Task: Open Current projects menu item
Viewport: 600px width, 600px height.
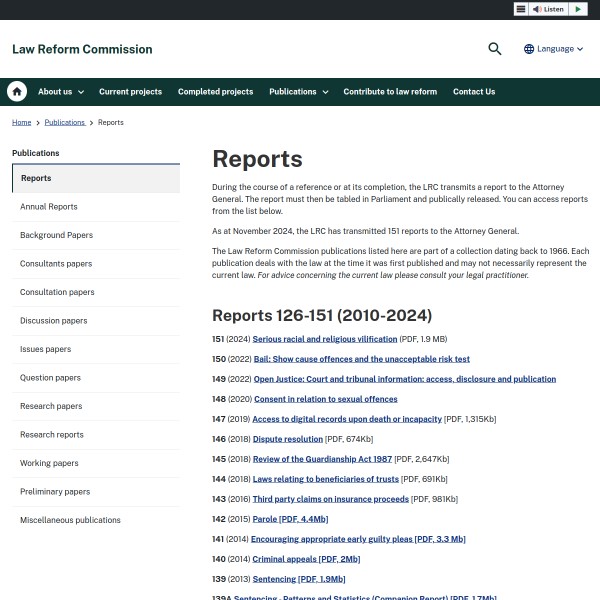Action: 130,92
